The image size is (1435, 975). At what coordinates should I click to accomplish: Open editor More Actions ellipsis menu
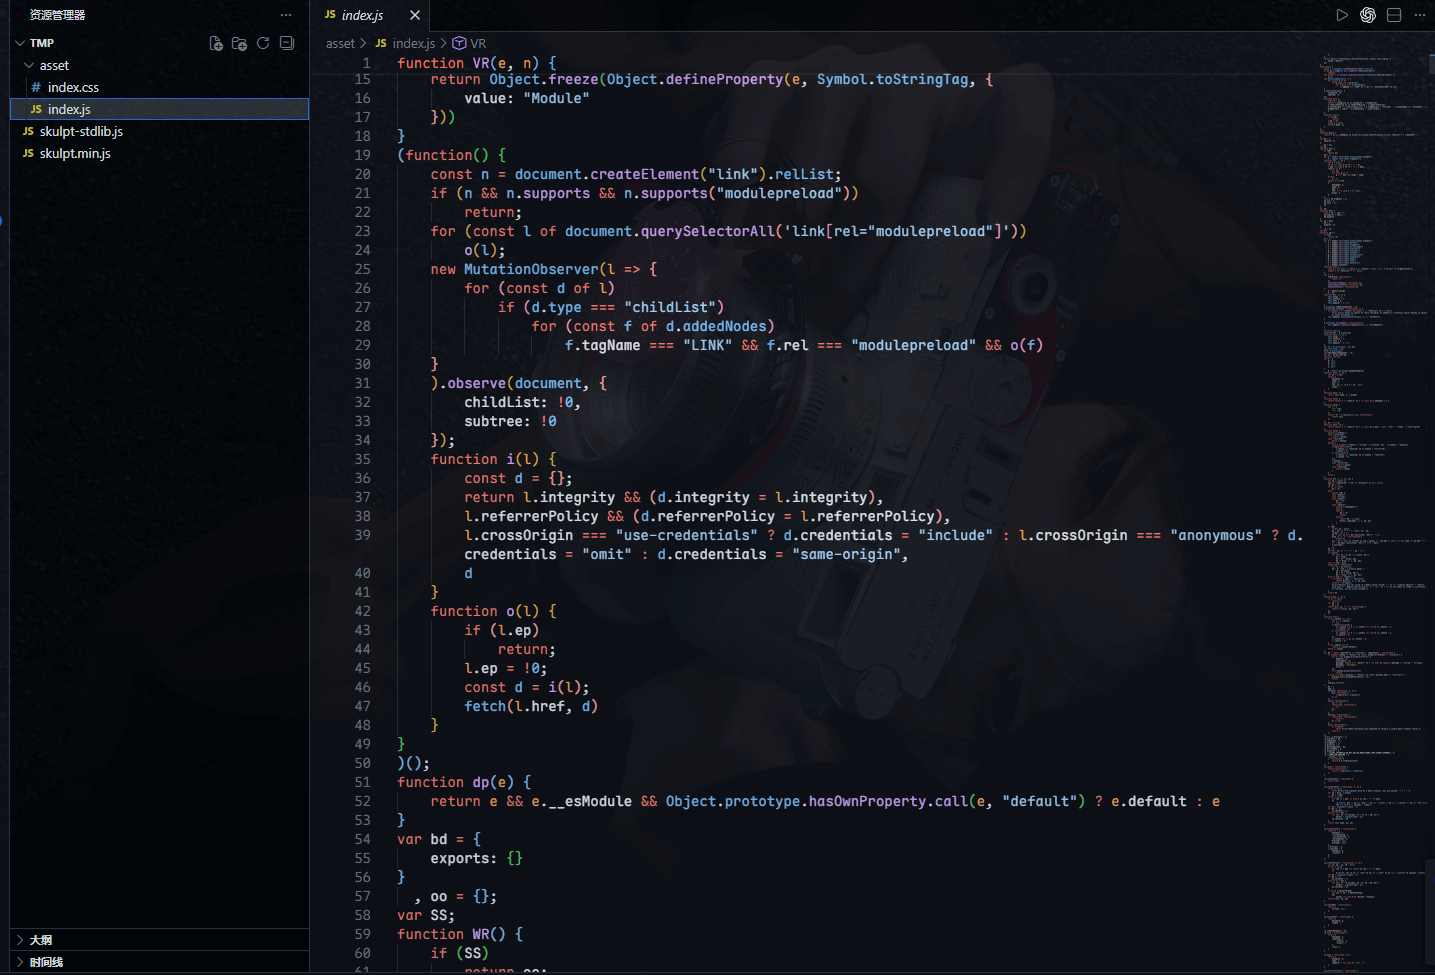point(1419,15)
